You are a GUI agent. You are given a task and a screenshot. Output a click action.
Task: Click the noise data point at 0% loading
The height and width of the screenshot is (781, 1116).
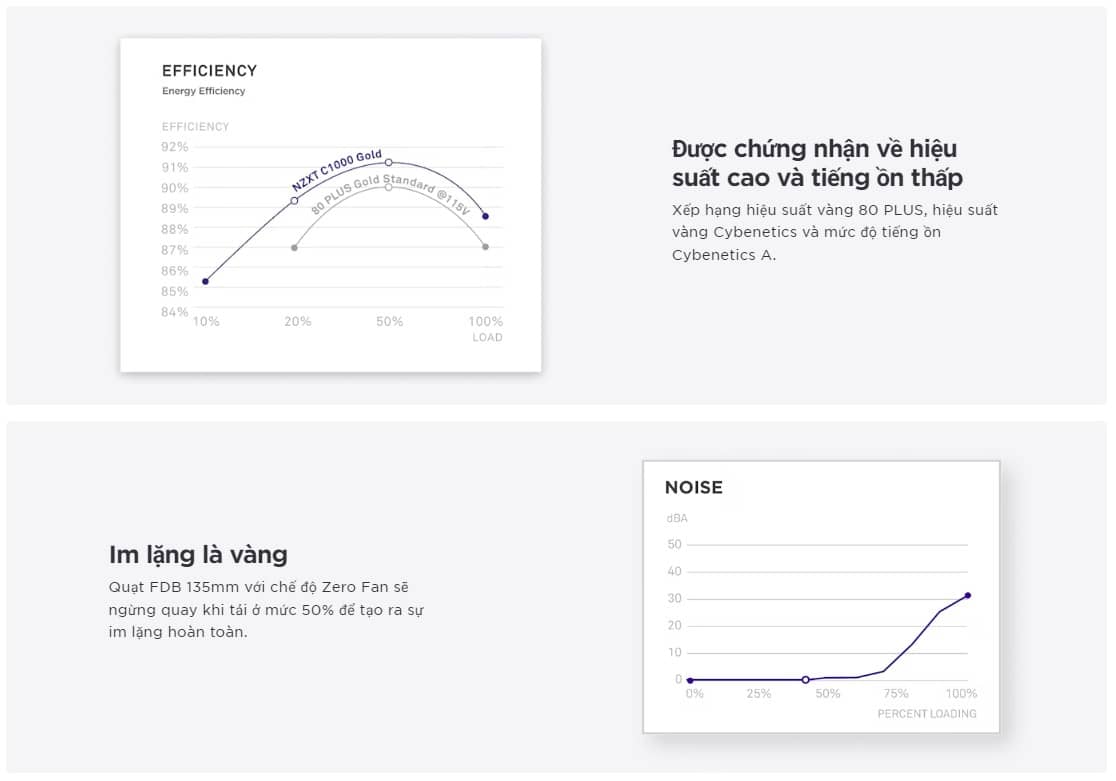pyautogui.click(x=690, y=680)
